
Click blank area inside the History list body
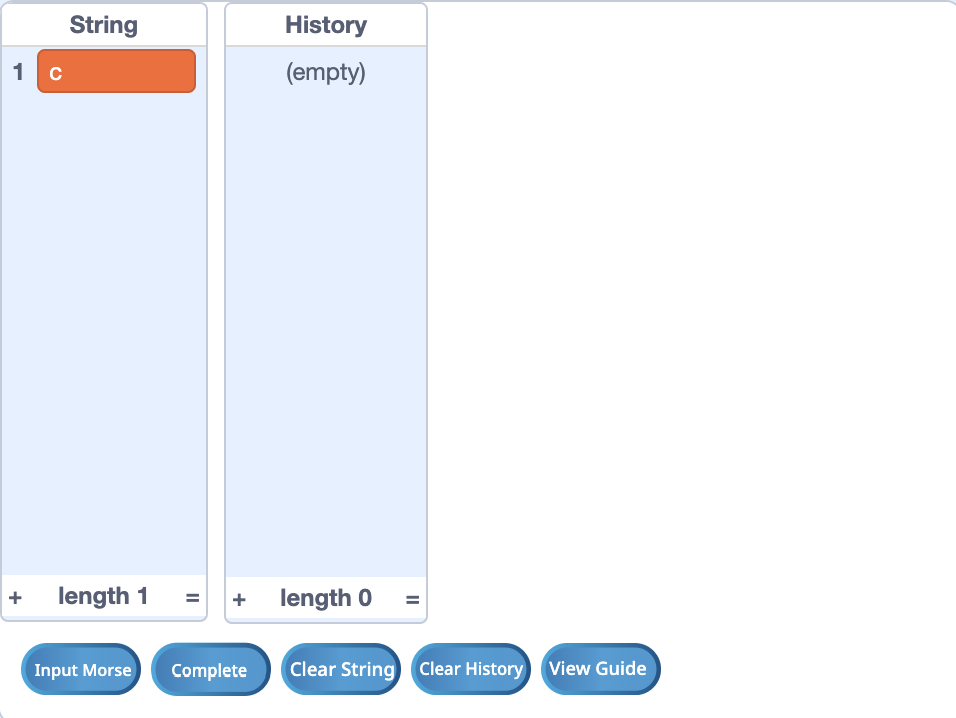click(326, 335)
